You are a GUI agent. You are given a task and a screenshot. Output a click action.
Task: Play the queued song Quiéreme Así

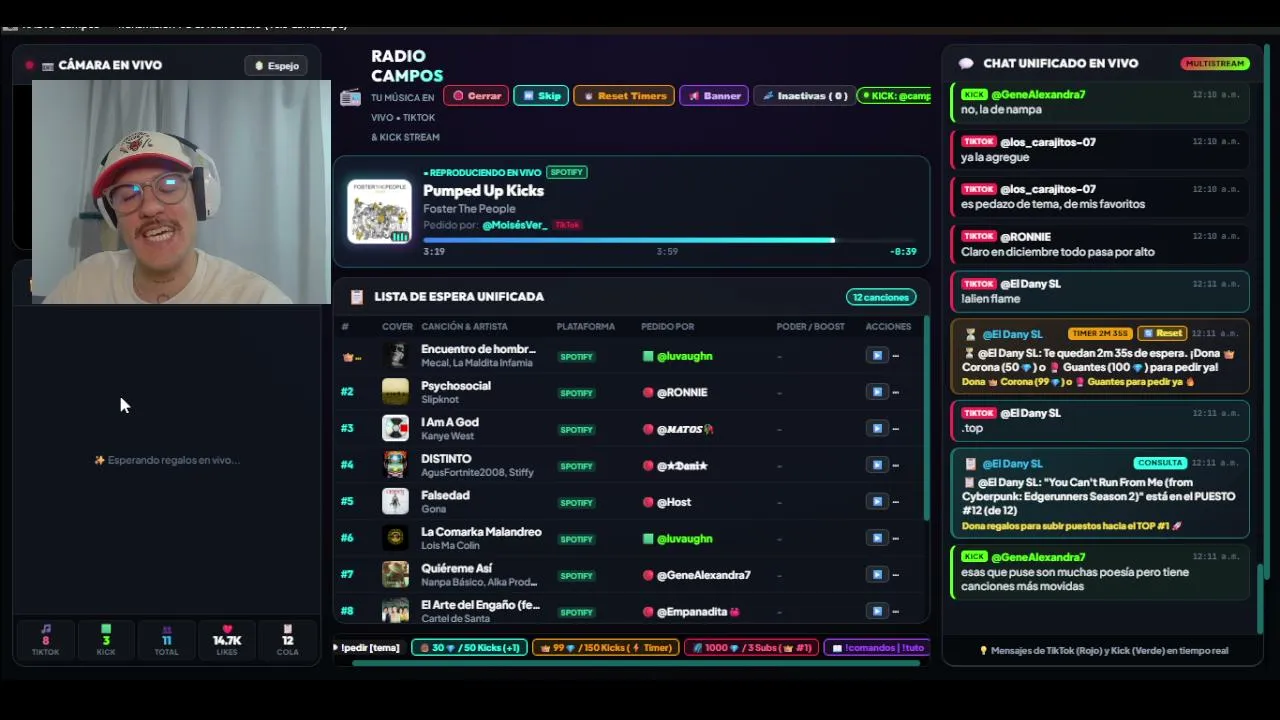[x=877, y=575]
